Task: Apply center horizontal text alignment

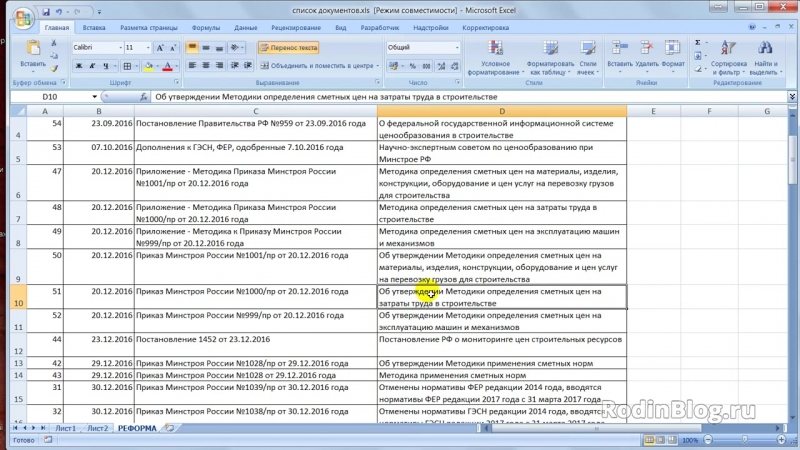Action: [206, 65]
